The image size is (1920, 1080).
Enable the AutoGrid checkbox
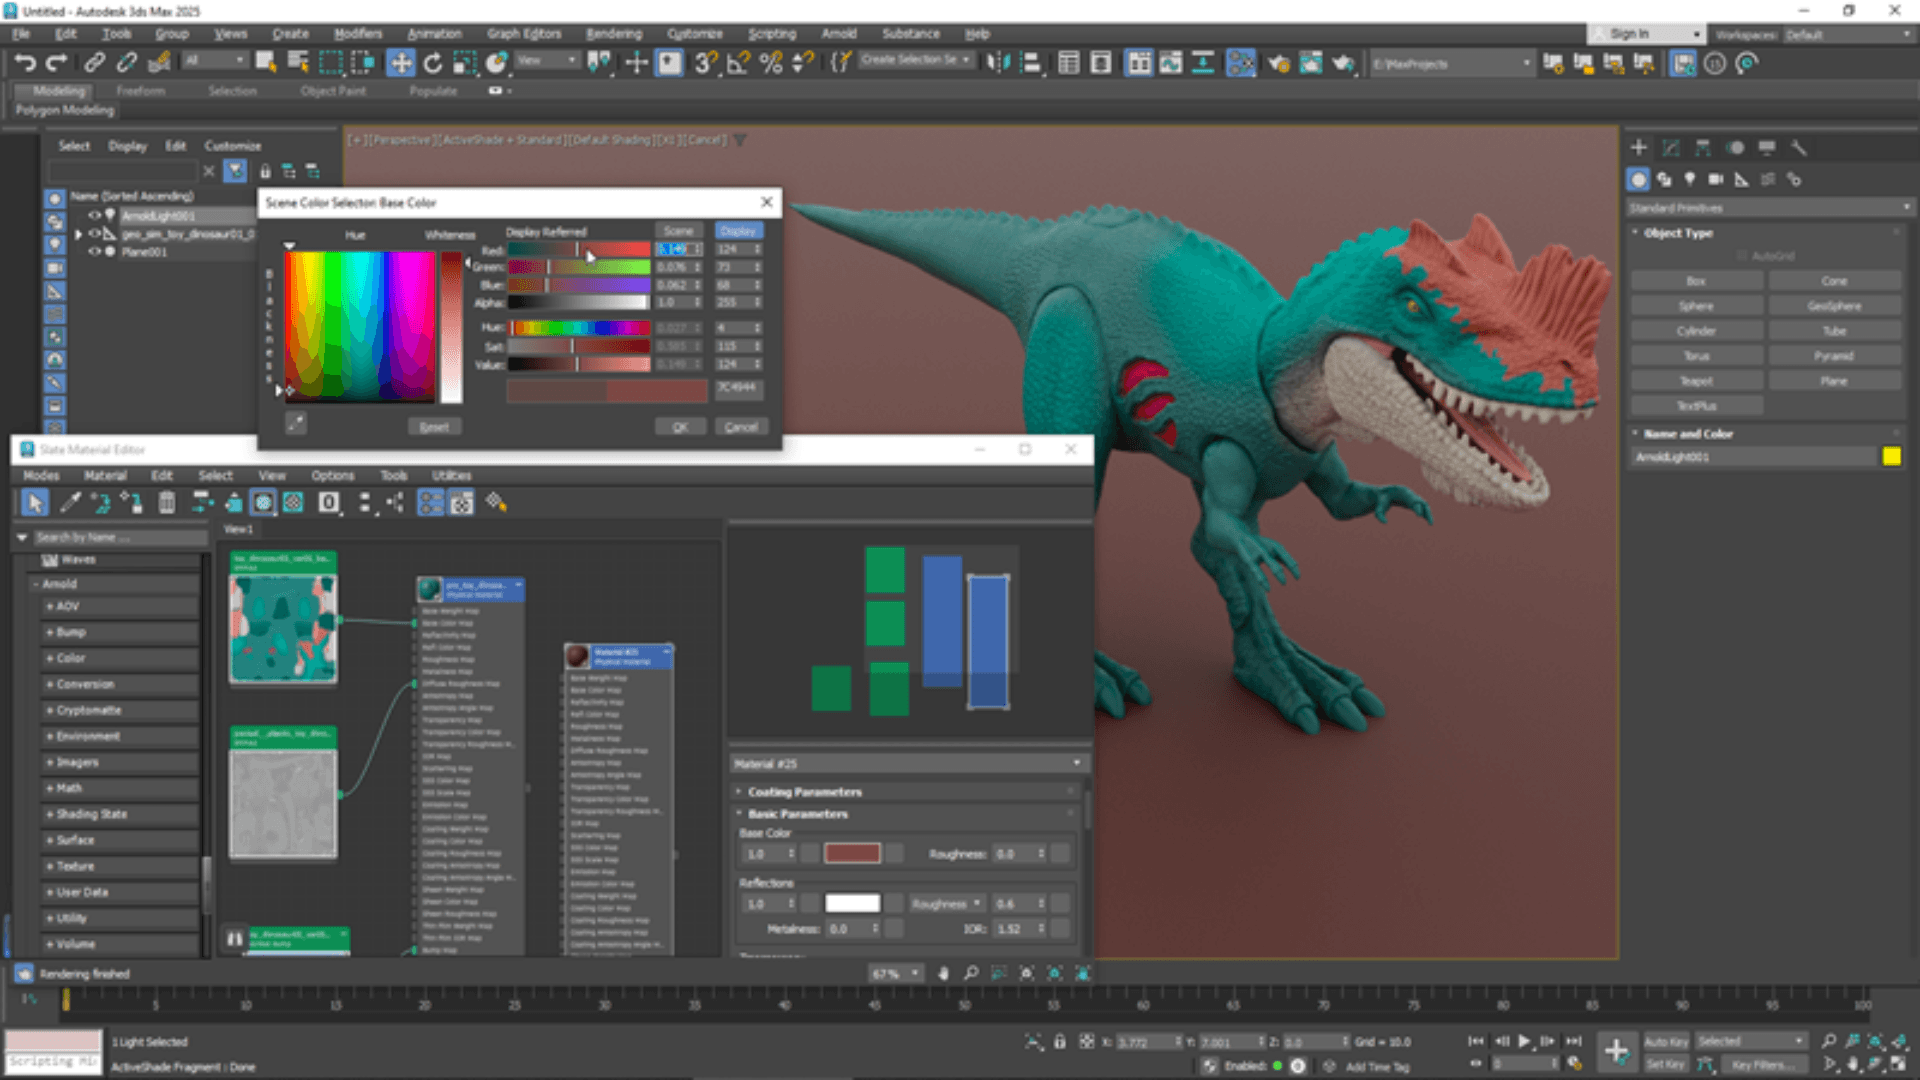click(1742, 256)
